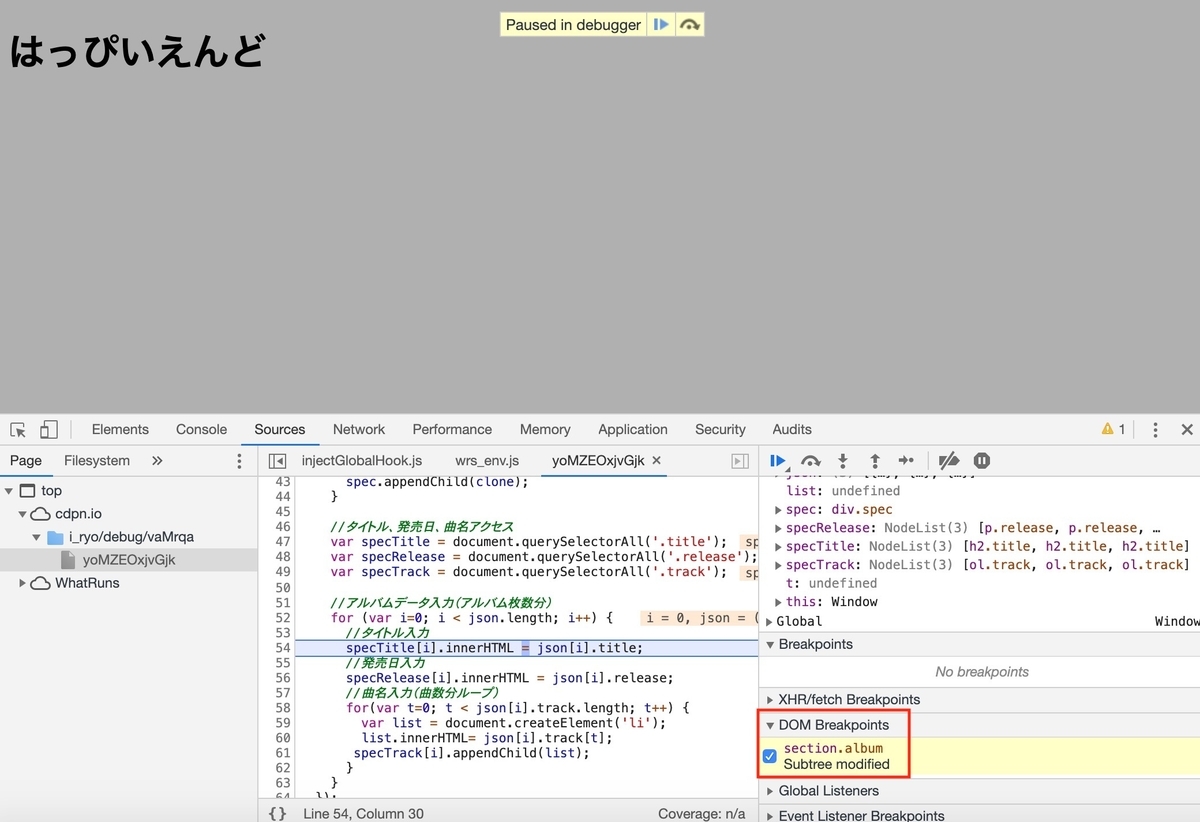The height and width of the screenshot is (822, 1200).
Task: Expand the spec: div.spec scope variable
Action: tap(779, 510)
